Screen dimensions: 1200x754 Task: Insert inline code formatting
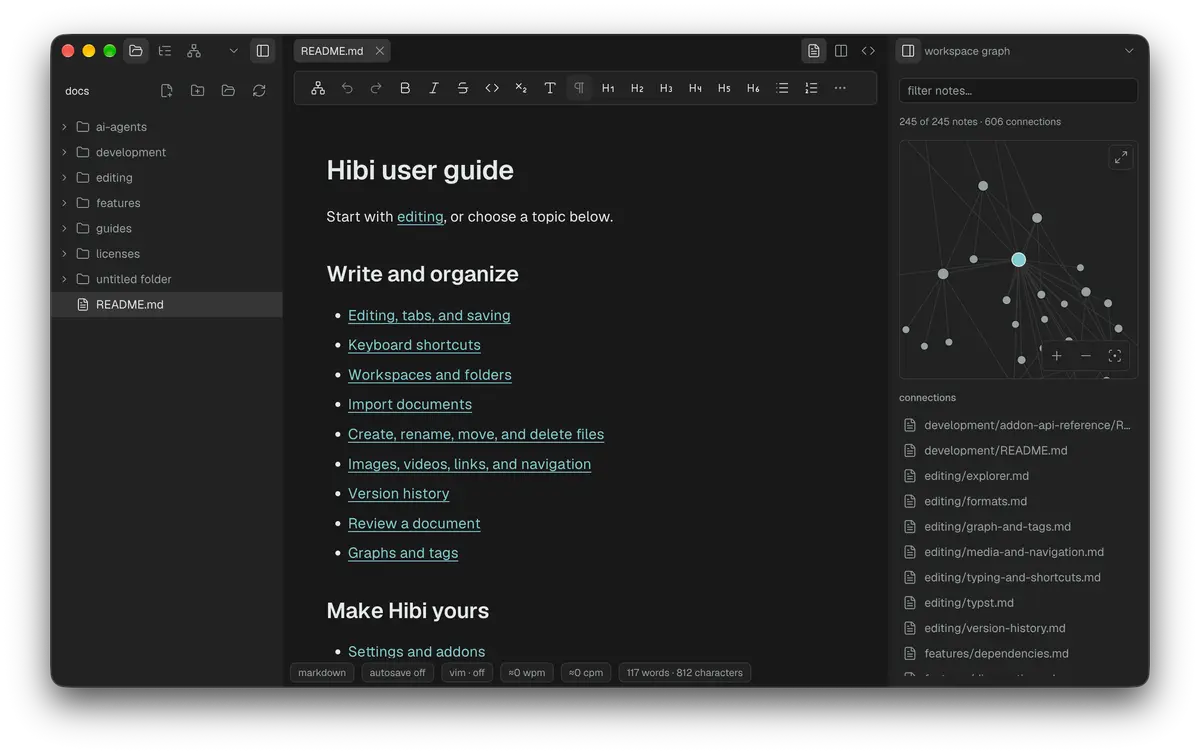point(492,88)
